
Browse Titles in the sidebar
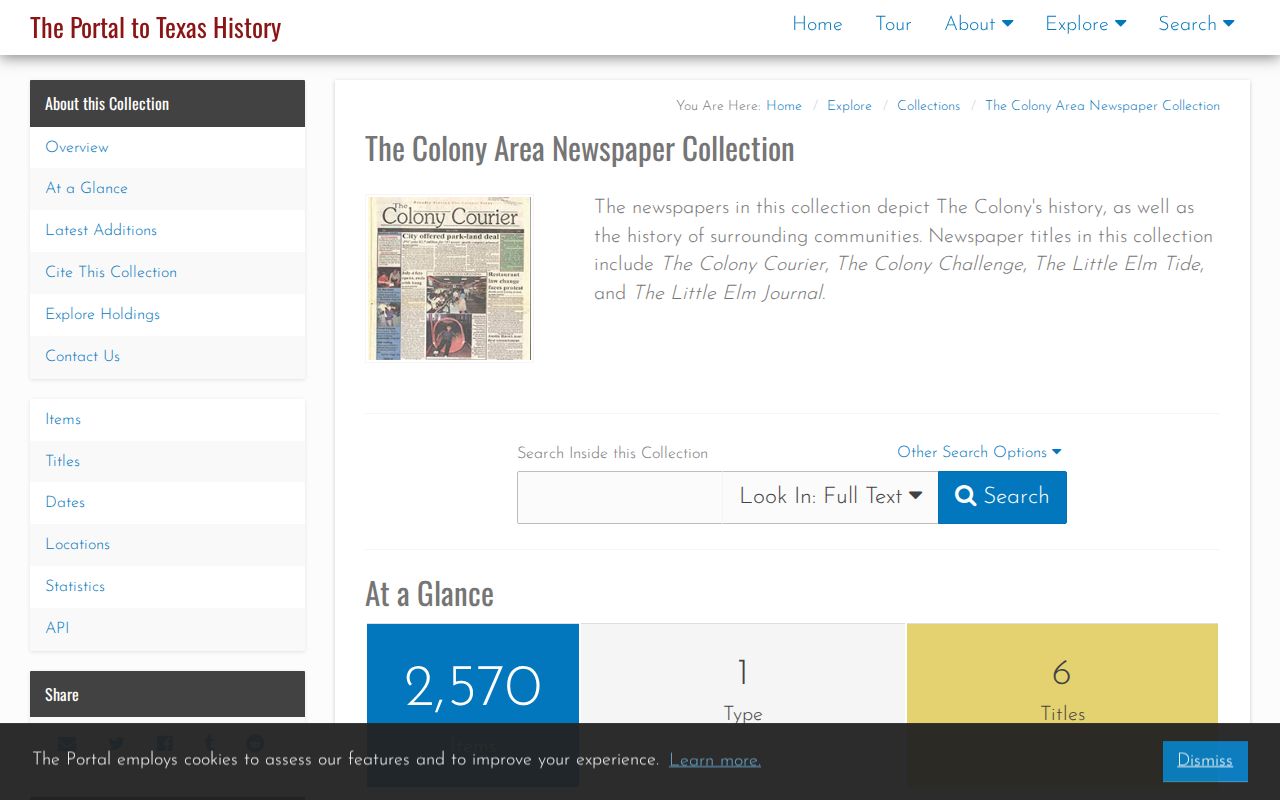point(167,461)
